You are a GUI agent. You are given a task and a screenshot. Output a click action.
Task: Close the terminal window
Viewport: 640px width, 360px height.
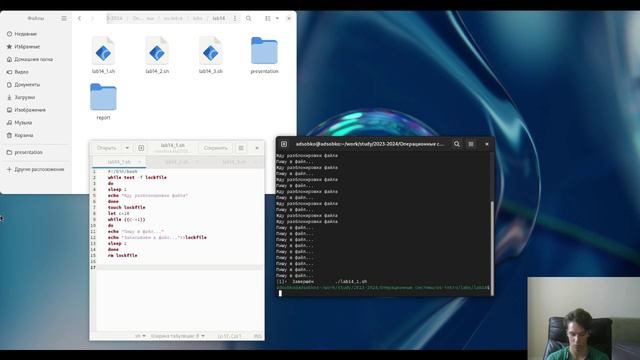[487, 144]
